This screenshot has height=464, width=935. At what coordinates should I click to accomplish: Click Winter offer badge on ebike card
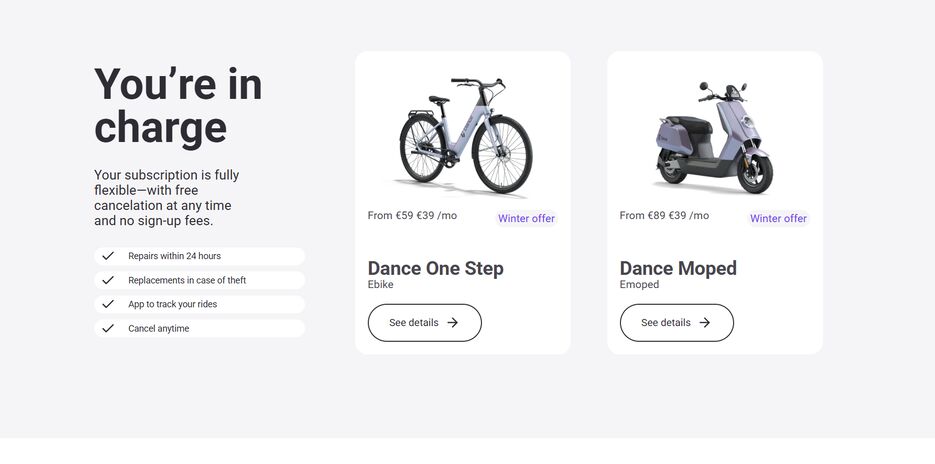pyautogui.click(x=527, y=218)
